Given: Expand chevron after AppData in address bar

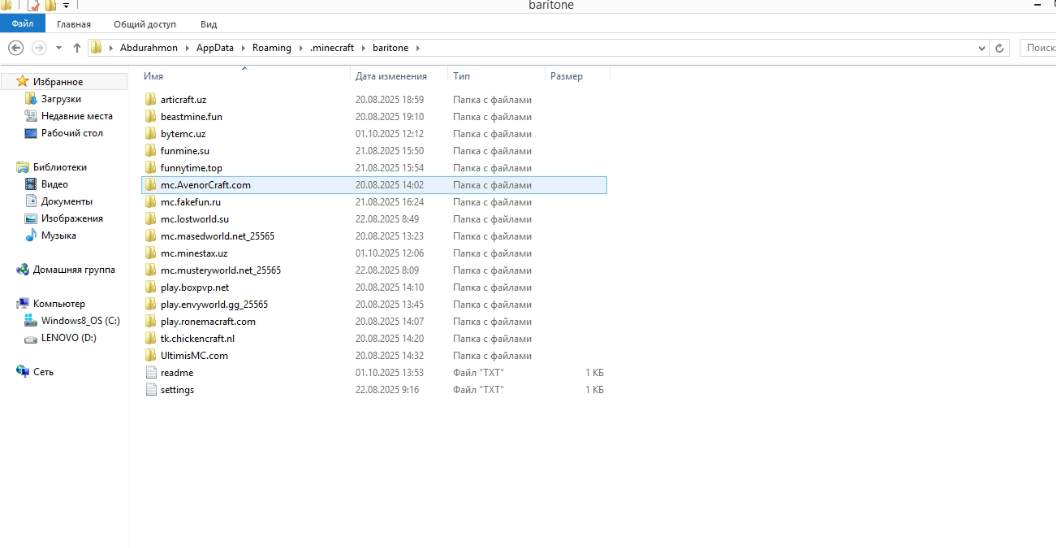Looking at the screenshot, I should point(243,48).
